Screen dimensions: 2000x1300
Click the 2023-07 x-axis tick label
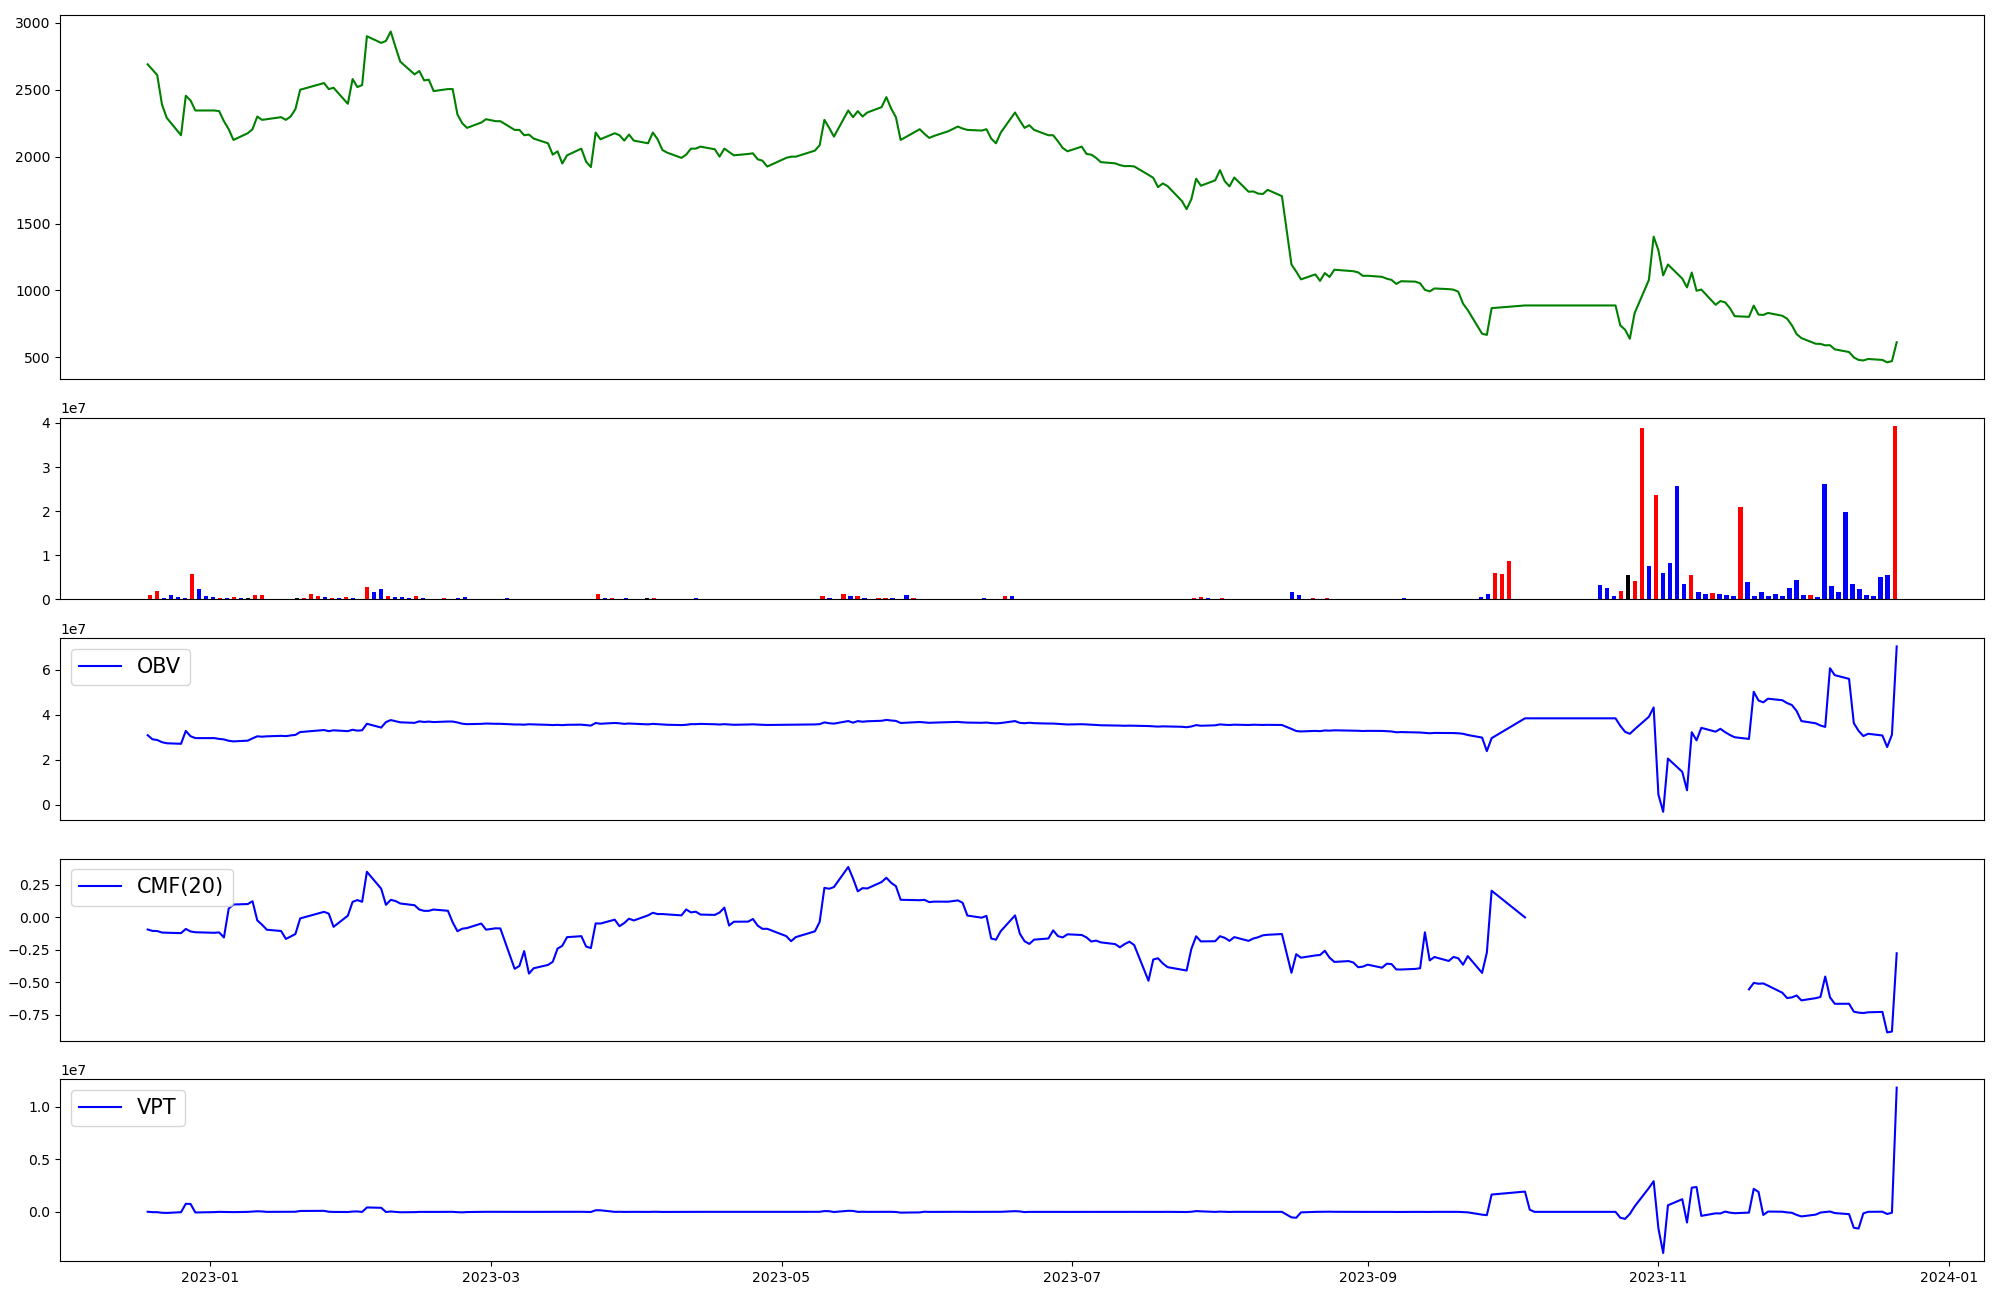tap(1072, 1277)
